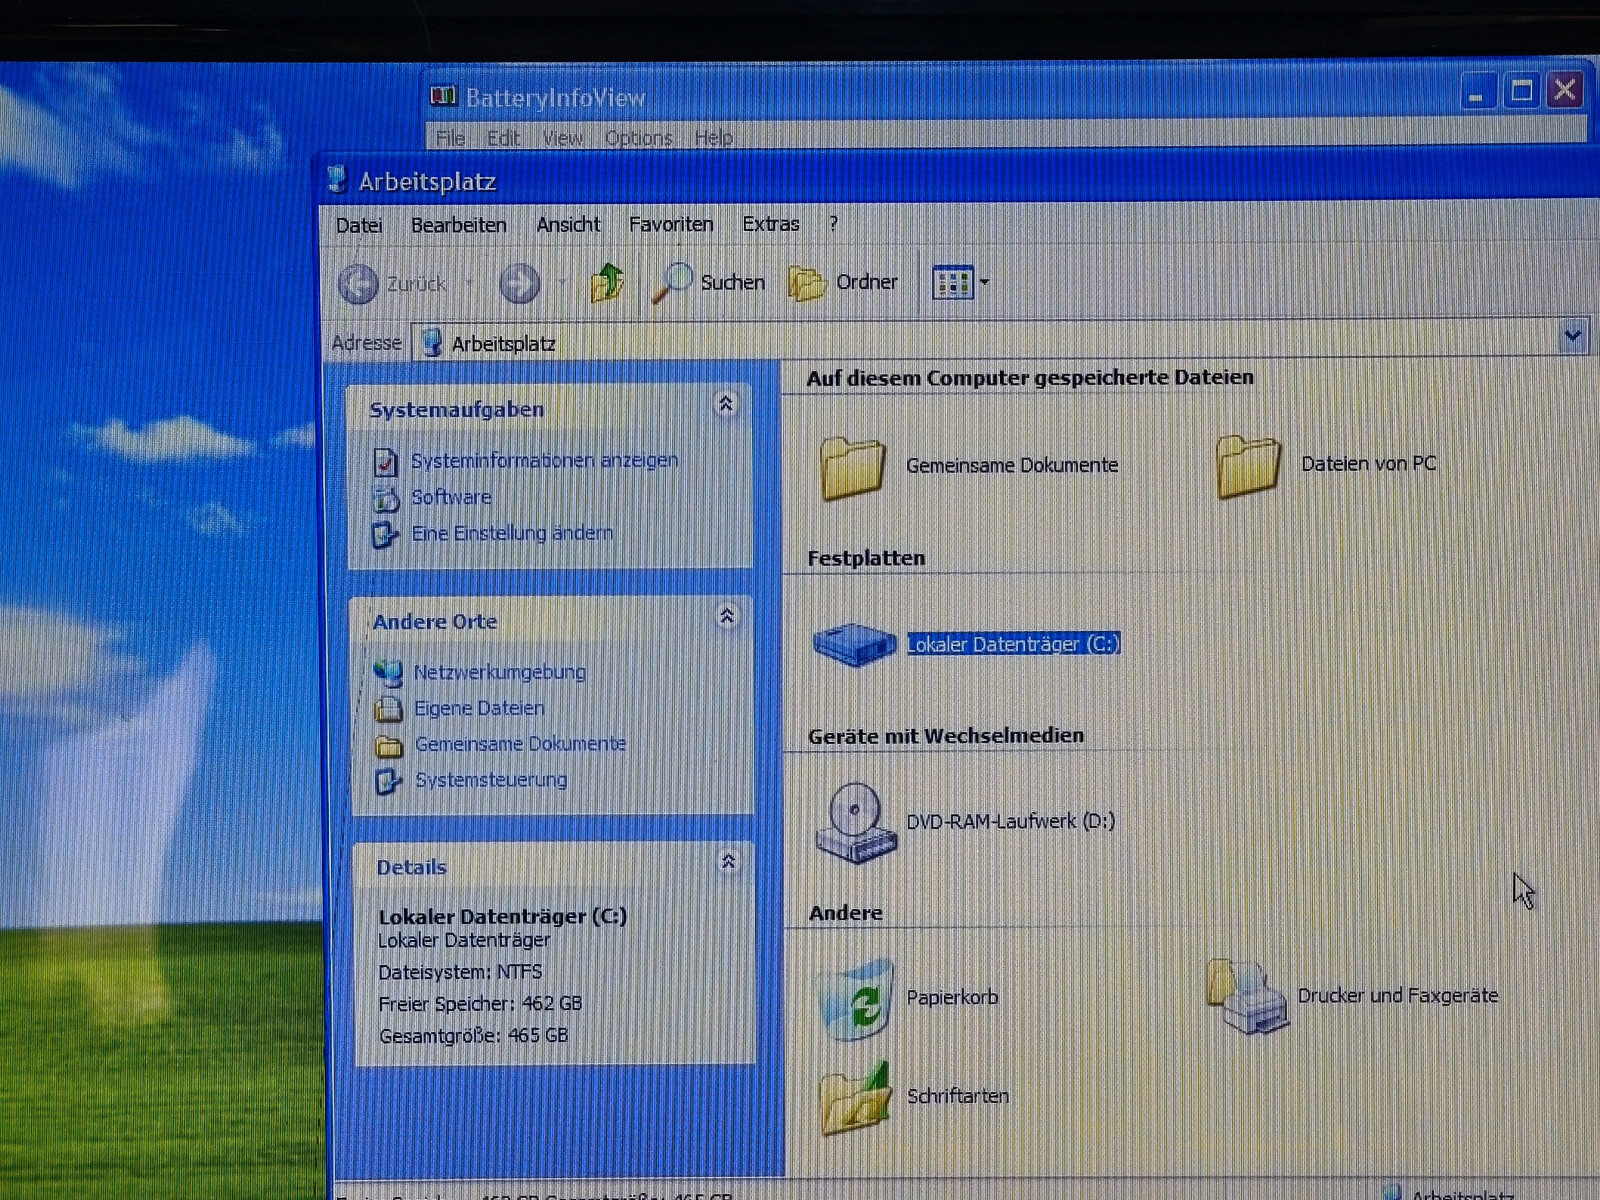
Task: Open the Ansicht menu
Action: click(568, 225)
